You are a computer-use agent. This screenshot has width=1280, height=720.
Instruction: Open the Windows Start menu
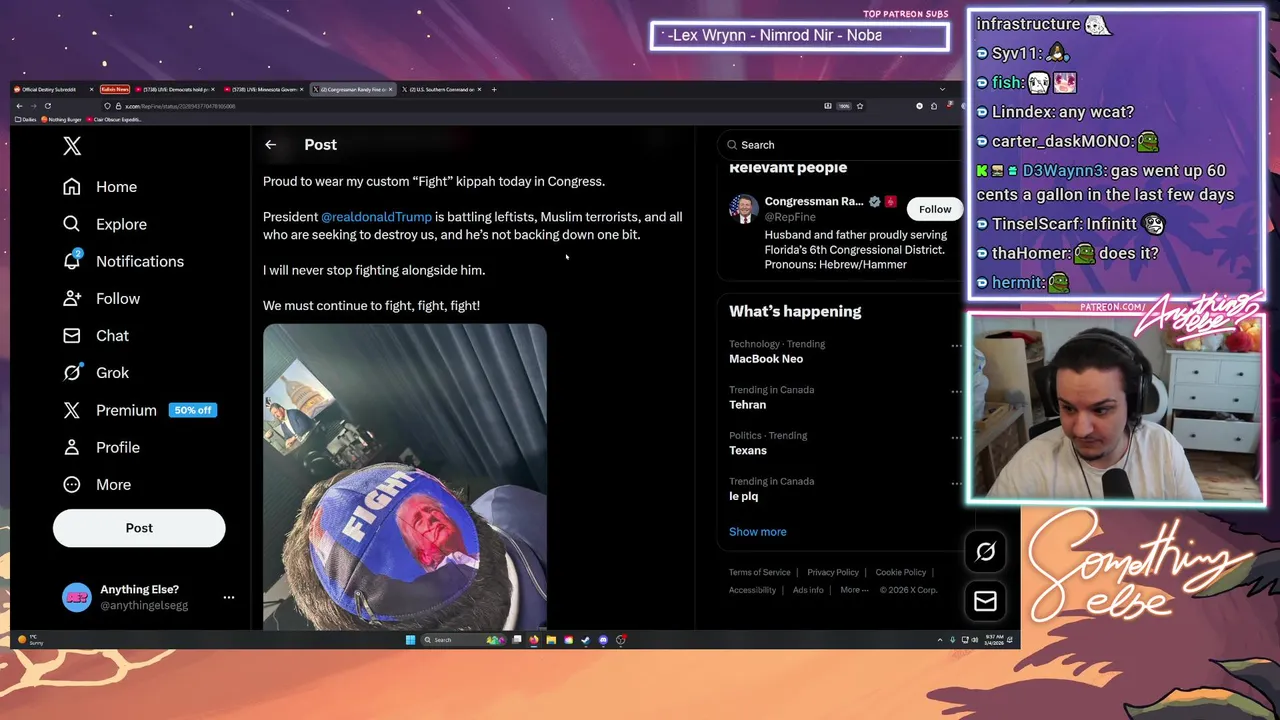coord(410,640)
